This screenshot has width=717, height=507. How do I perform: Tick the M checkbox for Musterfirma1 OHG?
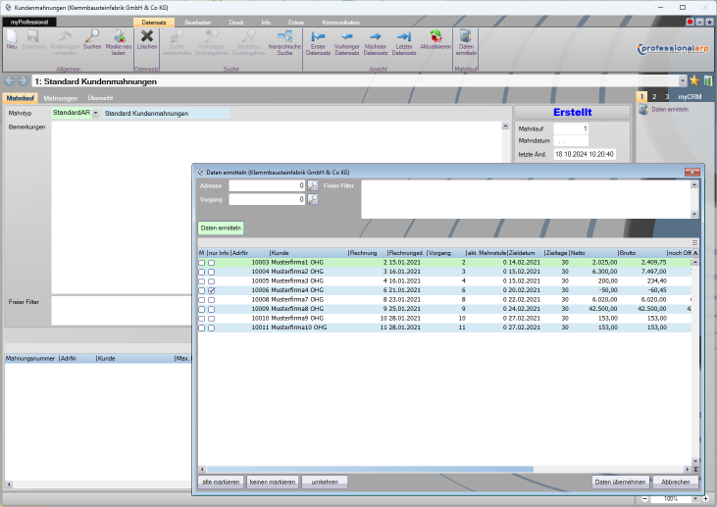[202, 263]
